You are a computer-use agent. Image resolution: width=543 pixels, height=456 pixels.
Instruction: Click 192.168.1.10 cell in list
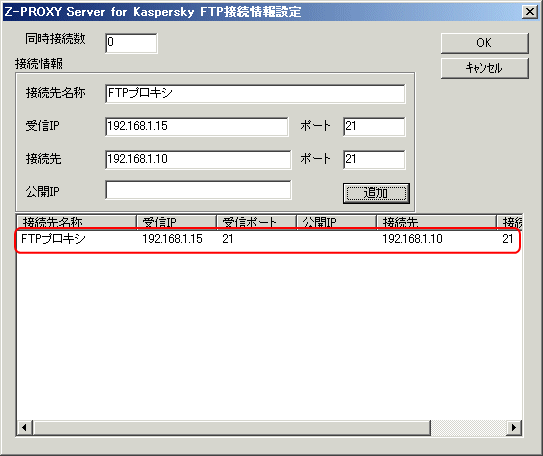coord(412,239)
